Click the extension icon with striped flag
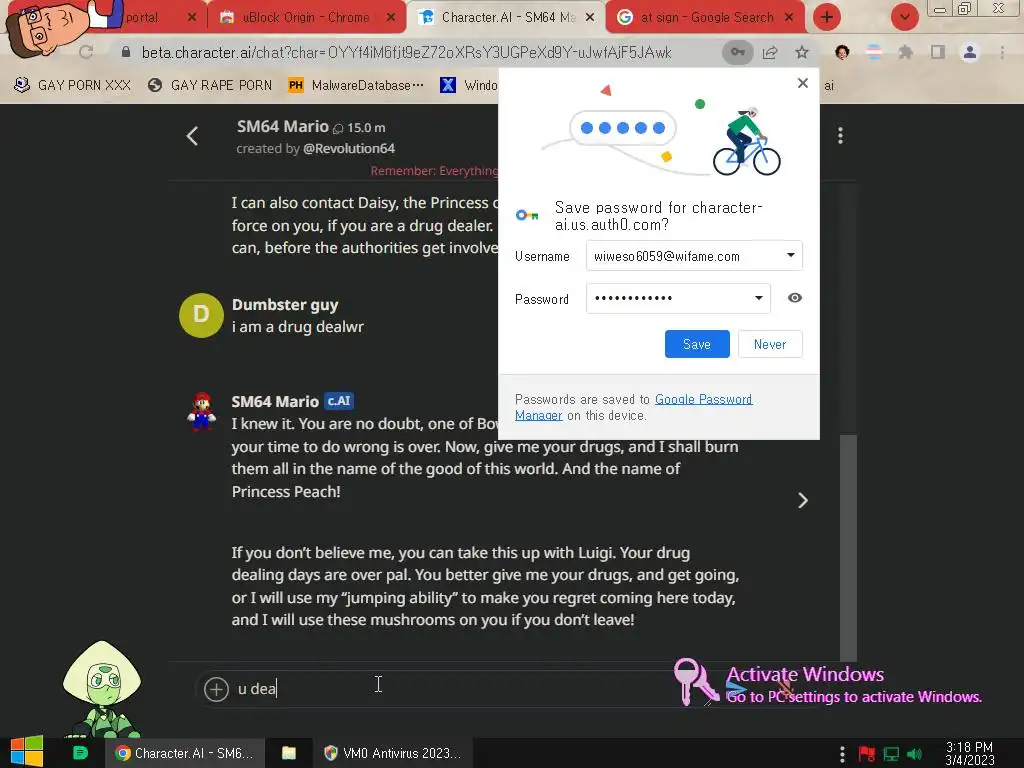 point(873,52)
